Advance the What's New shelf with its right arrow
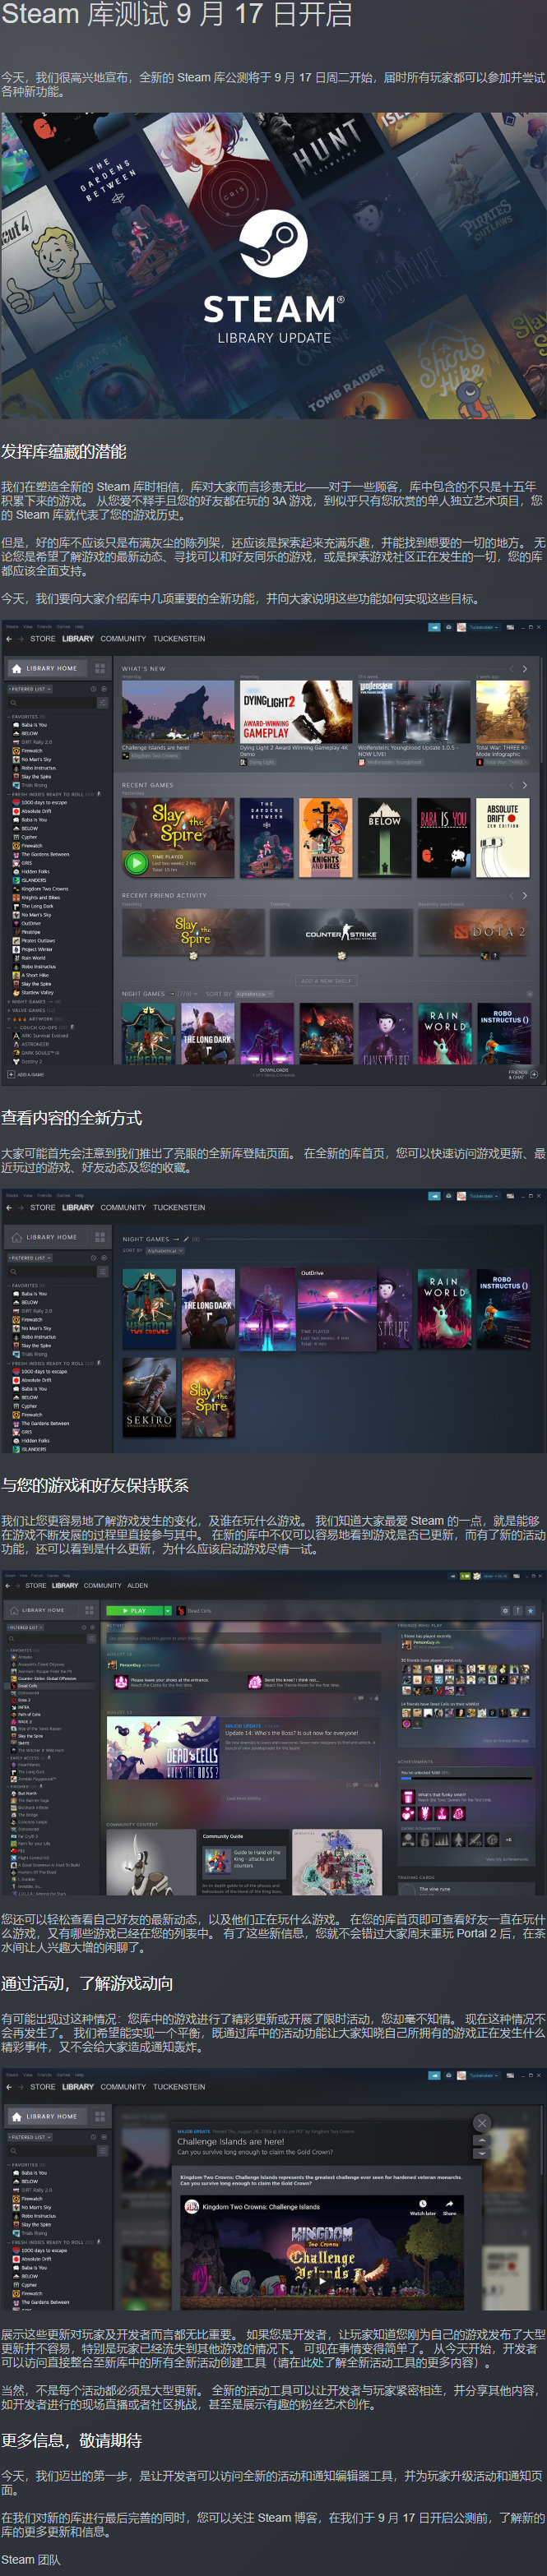This screenshot has width=547, height=2576. click(x=524, y=668)
